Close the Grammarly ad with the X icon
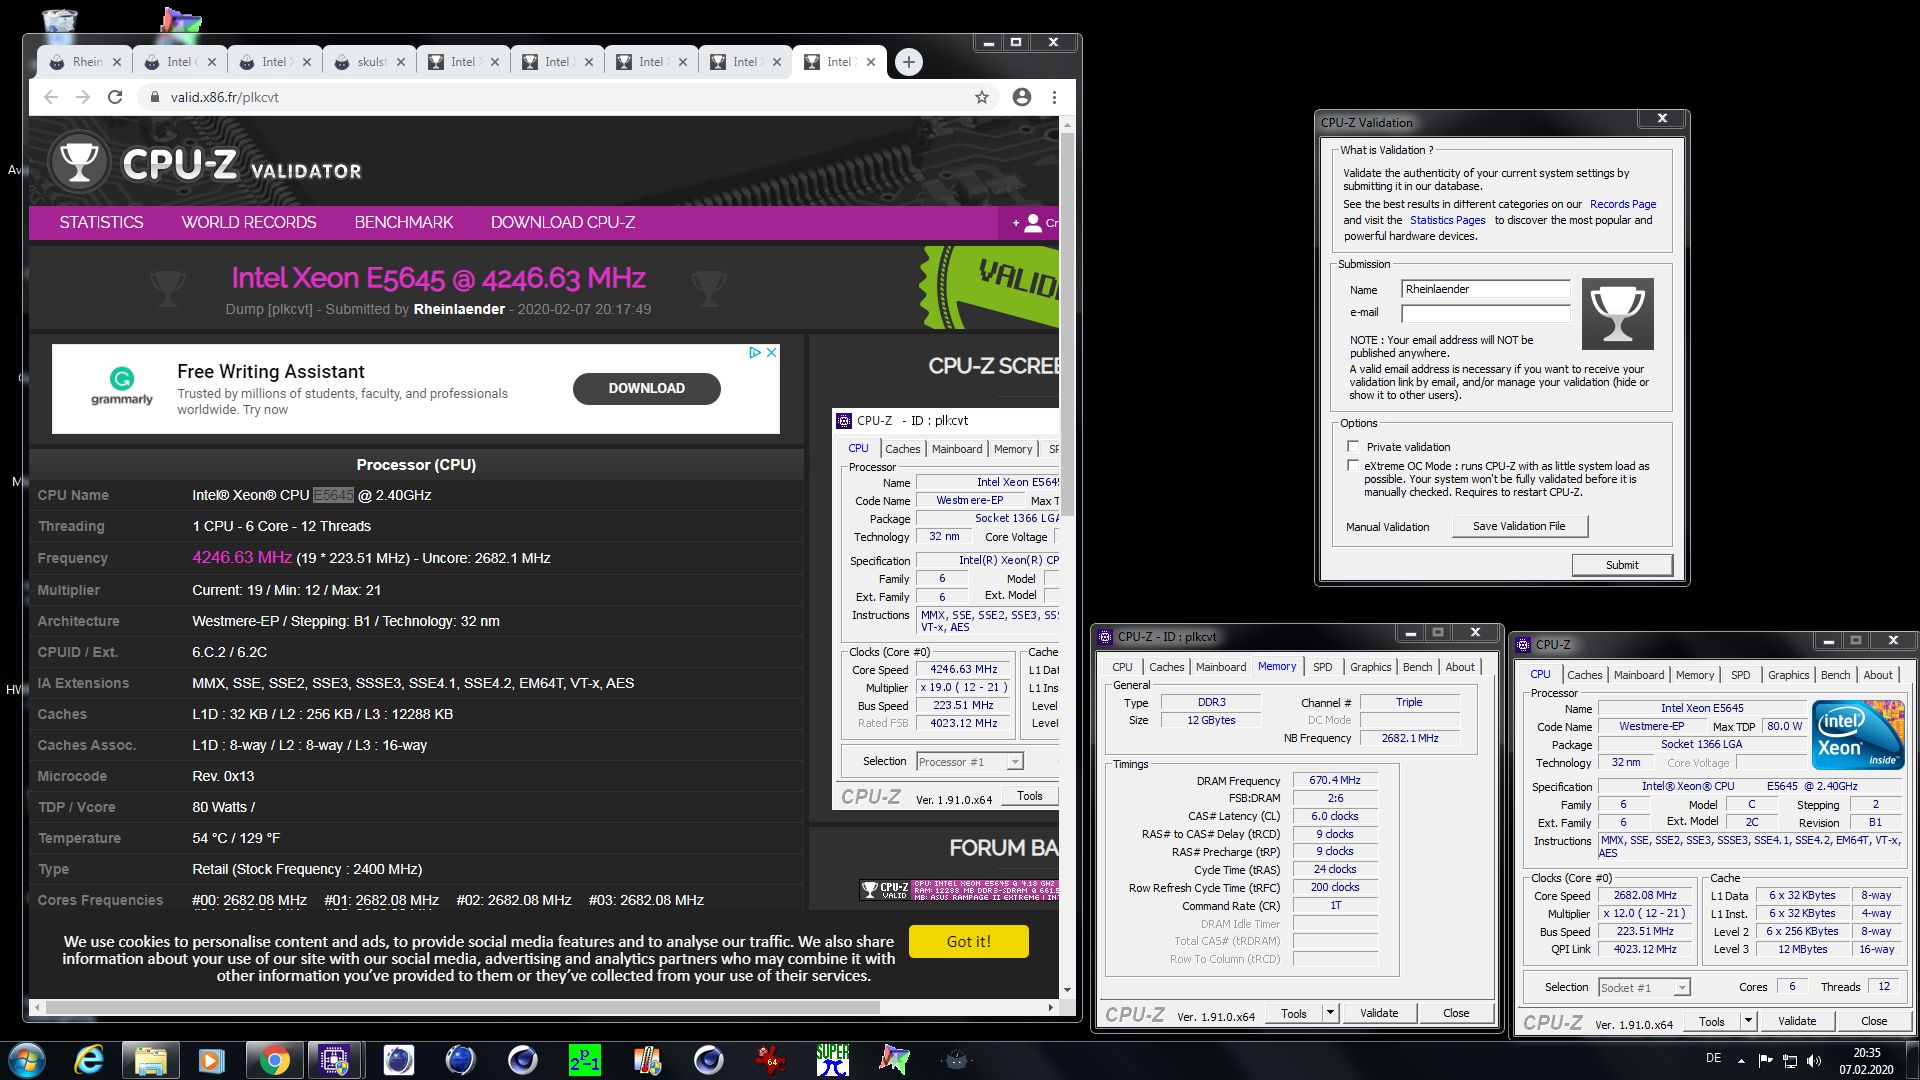Image resolution: width=1920 pixels, height=1080 pixels. [771, 352]
